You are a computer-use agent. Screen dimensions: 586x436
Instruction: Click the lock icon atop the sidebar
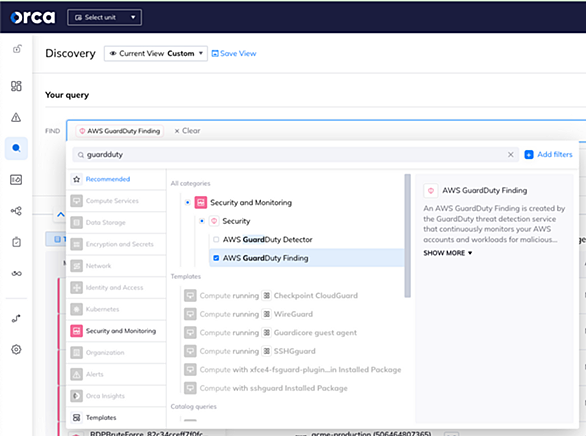[17, 49]
